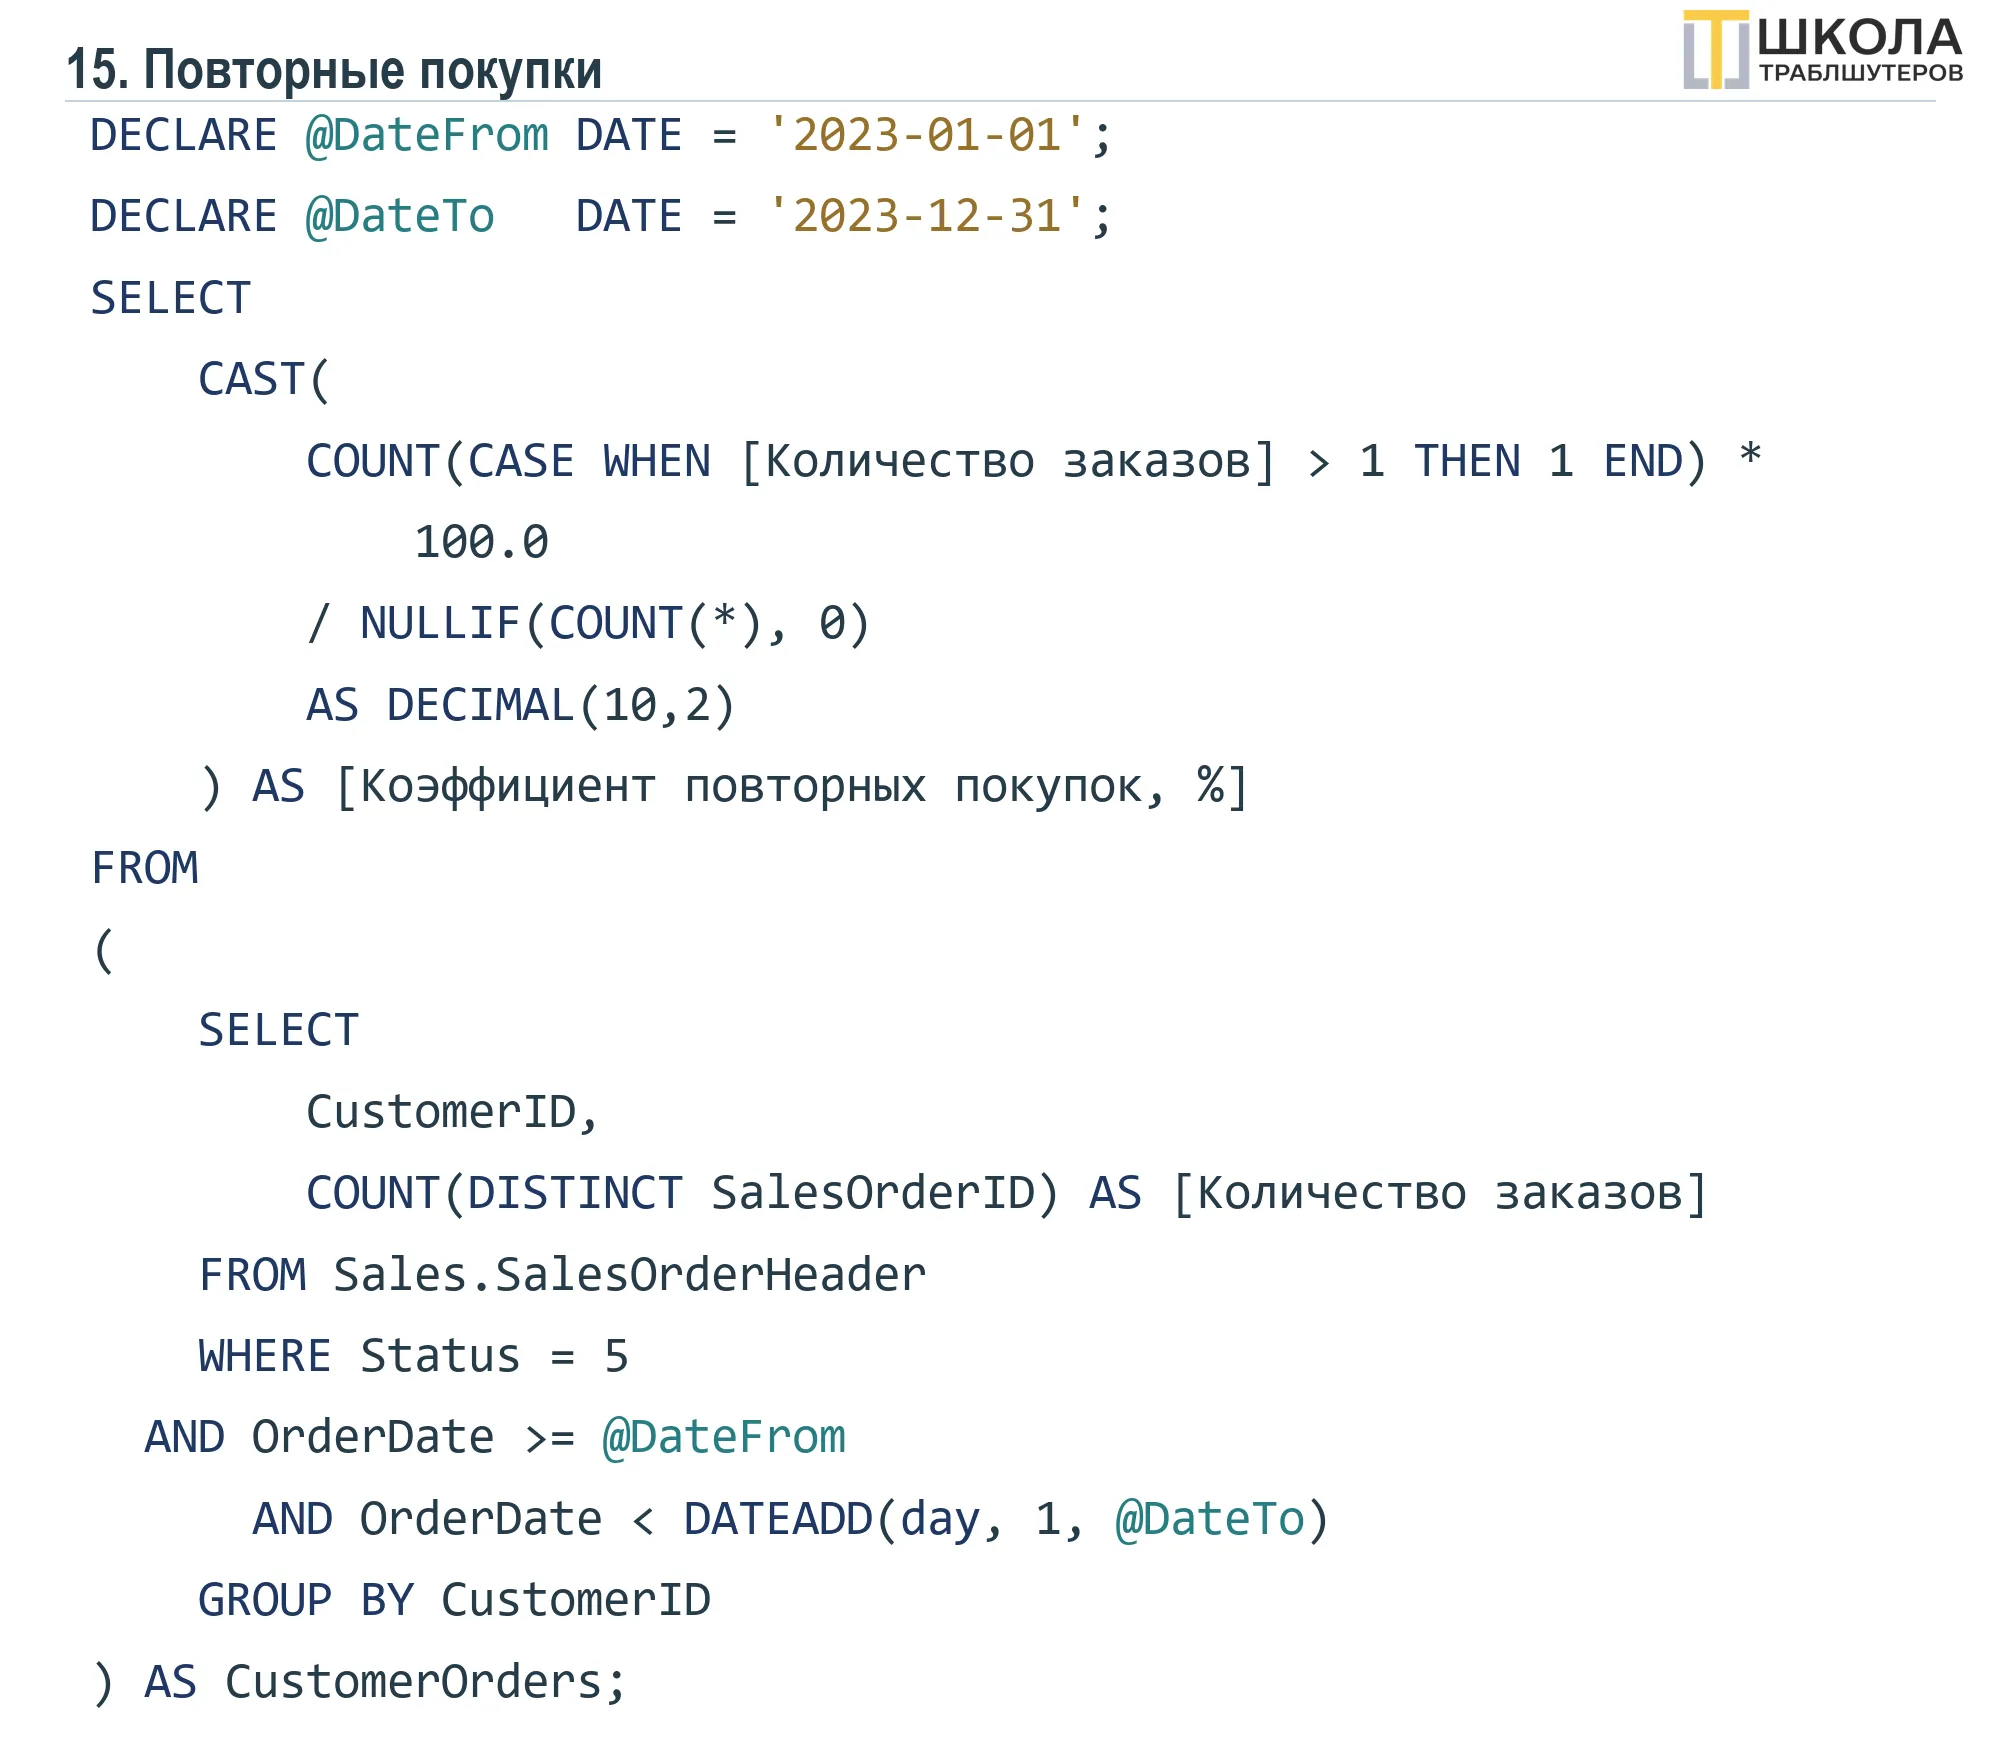The height and width of the screenshot is (1760, 2000).
Task: Click the 'AND OrderDate >= @DateFrom' line
Action: [x=495, y=1437]
